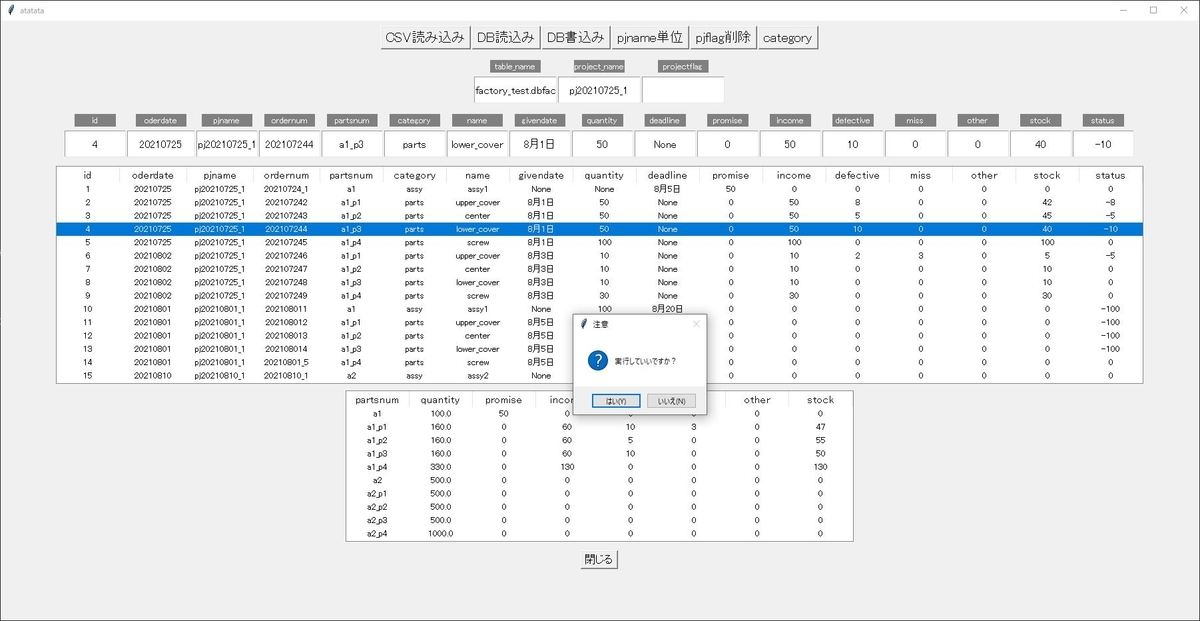Screen dimensions: 1200x621
Task: Click the status entry field showing -10
Action: pyautogui.click(x=1103, y=144)
